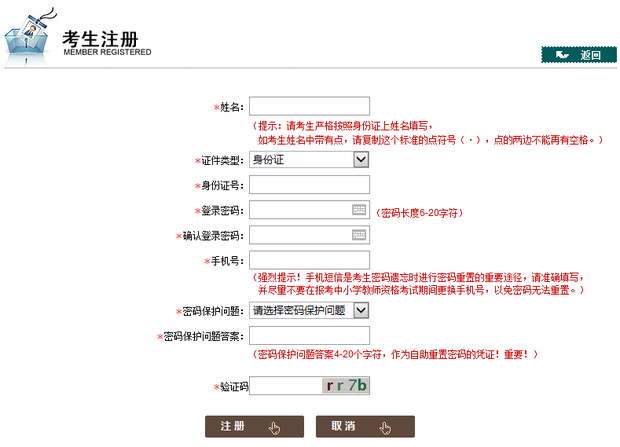Expand the 请选择密码保护问题 dropdown

(309, 310)
